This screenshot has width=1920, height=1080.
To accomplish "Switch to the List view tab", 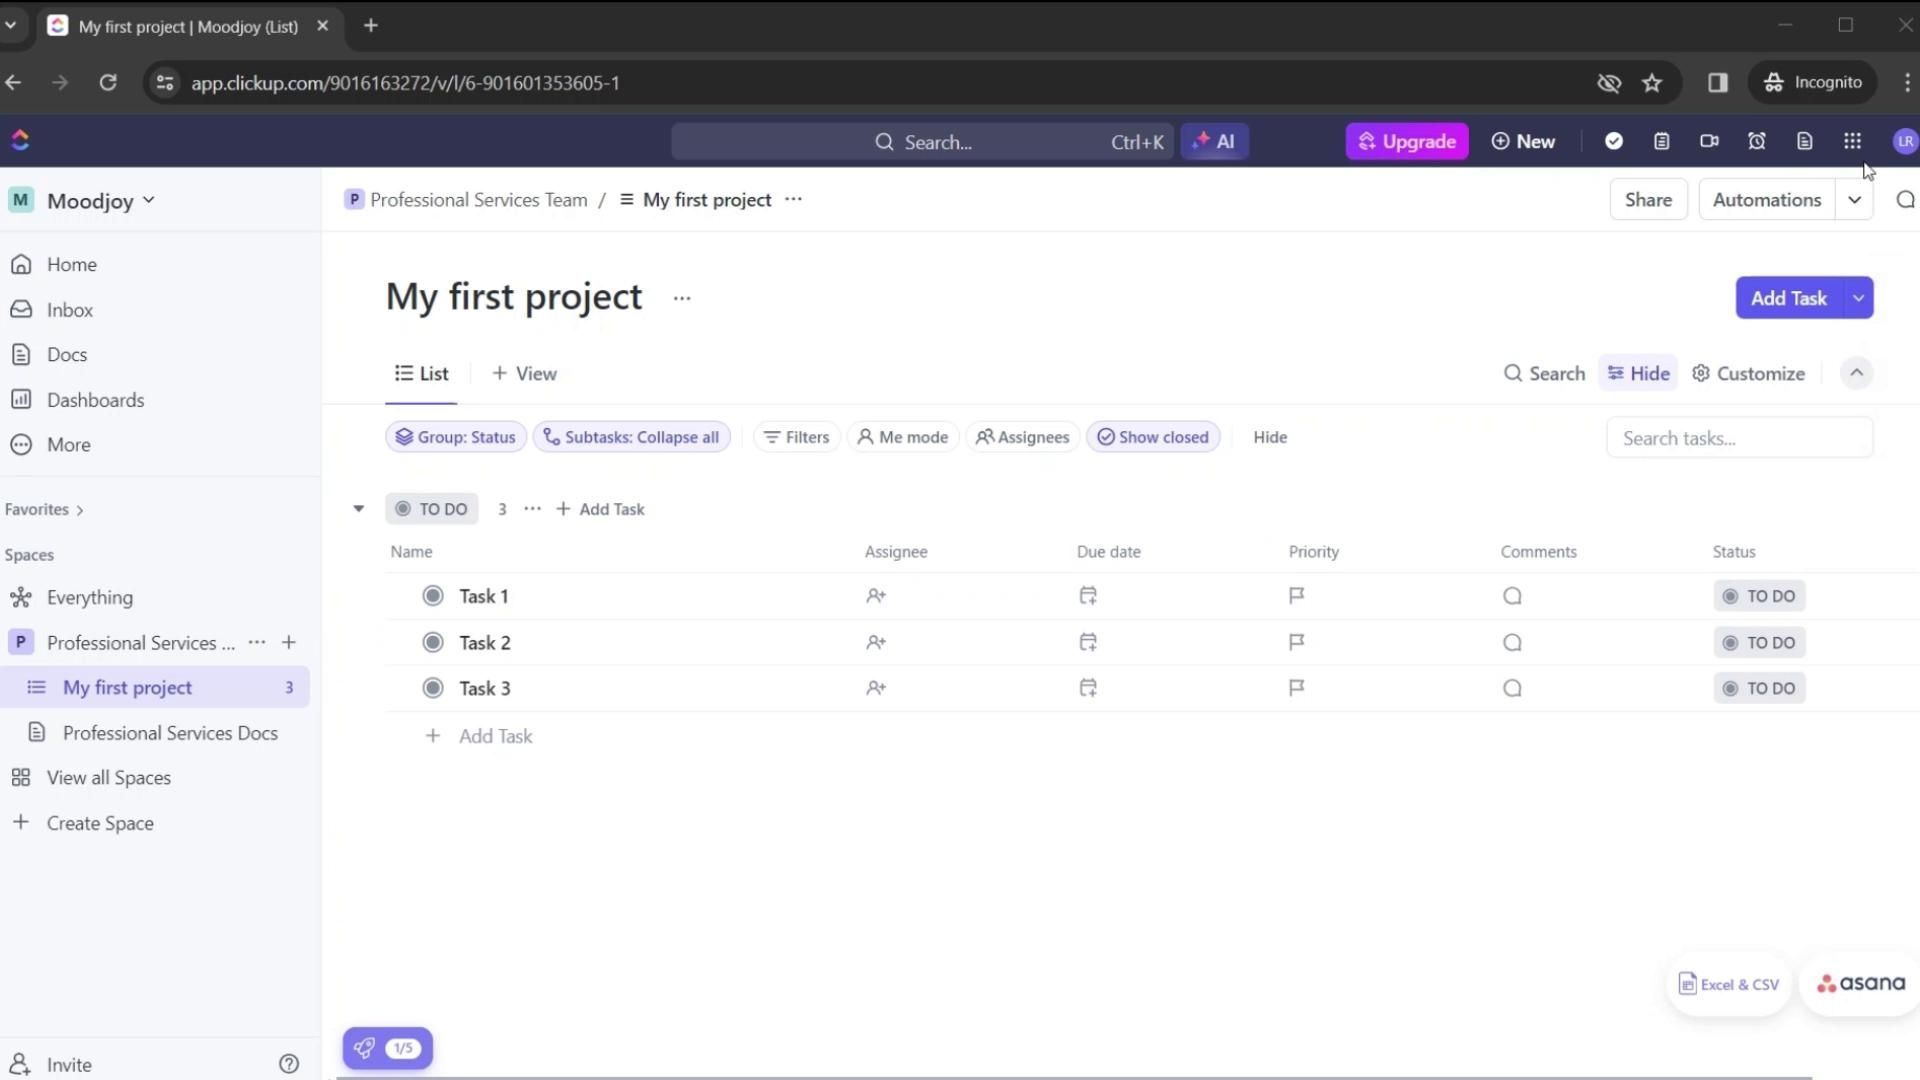I will (421, 374).
